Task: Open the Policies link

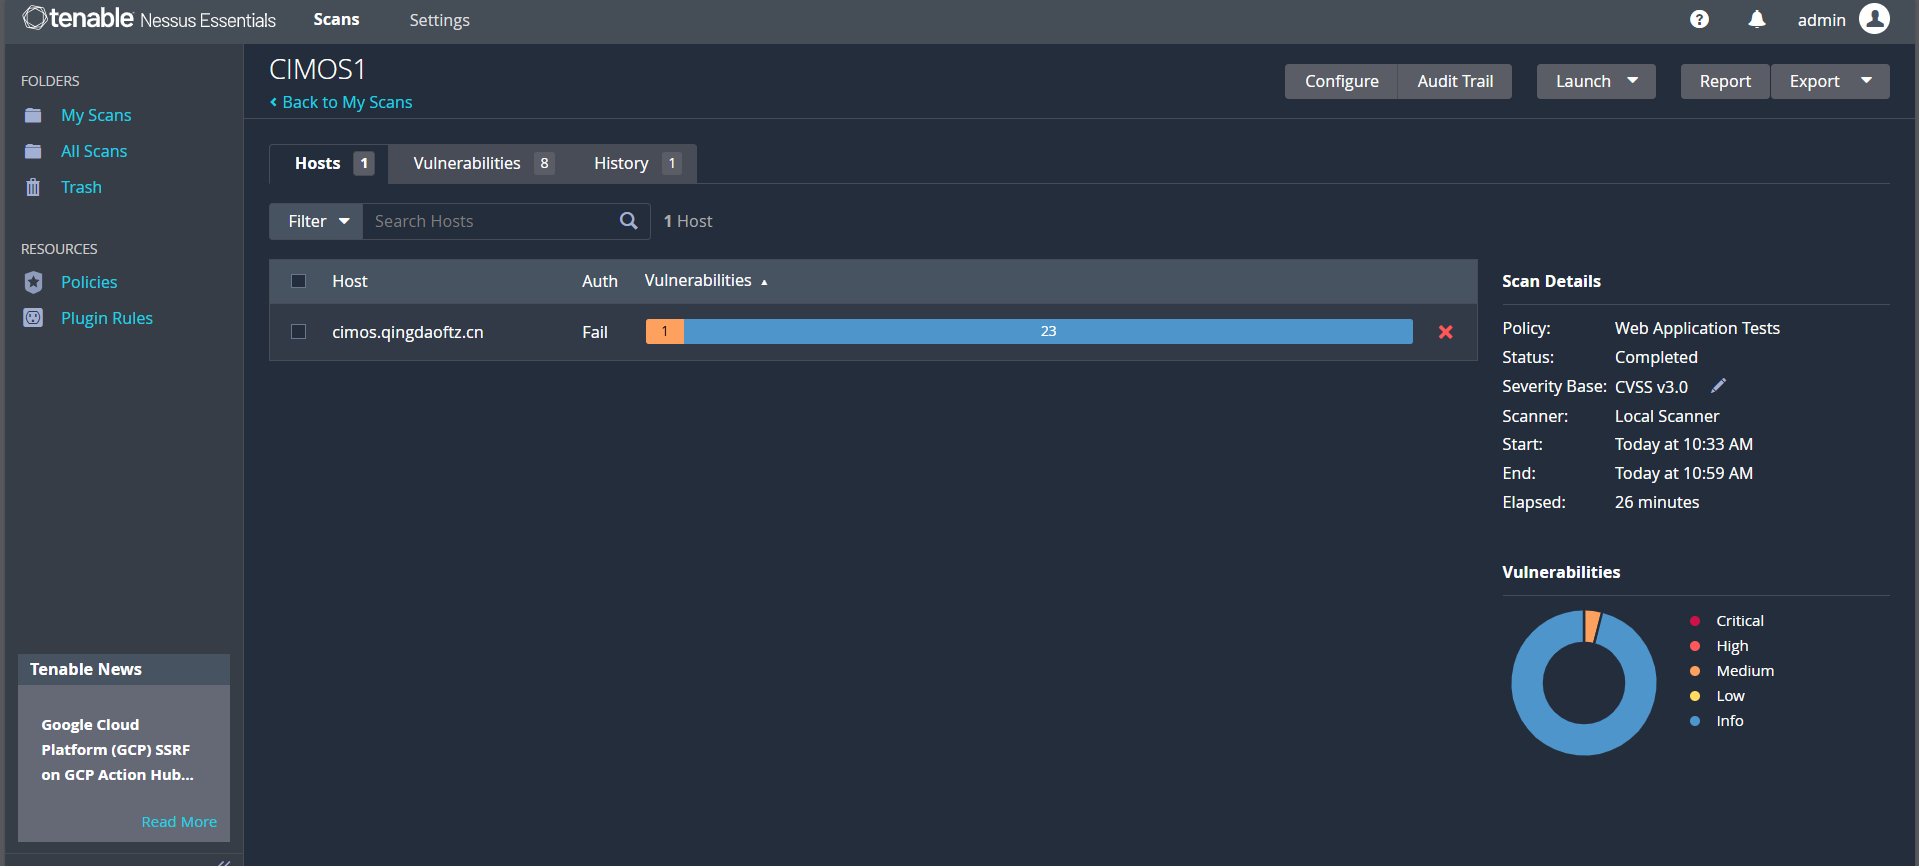Action: [x=89, y=282]
